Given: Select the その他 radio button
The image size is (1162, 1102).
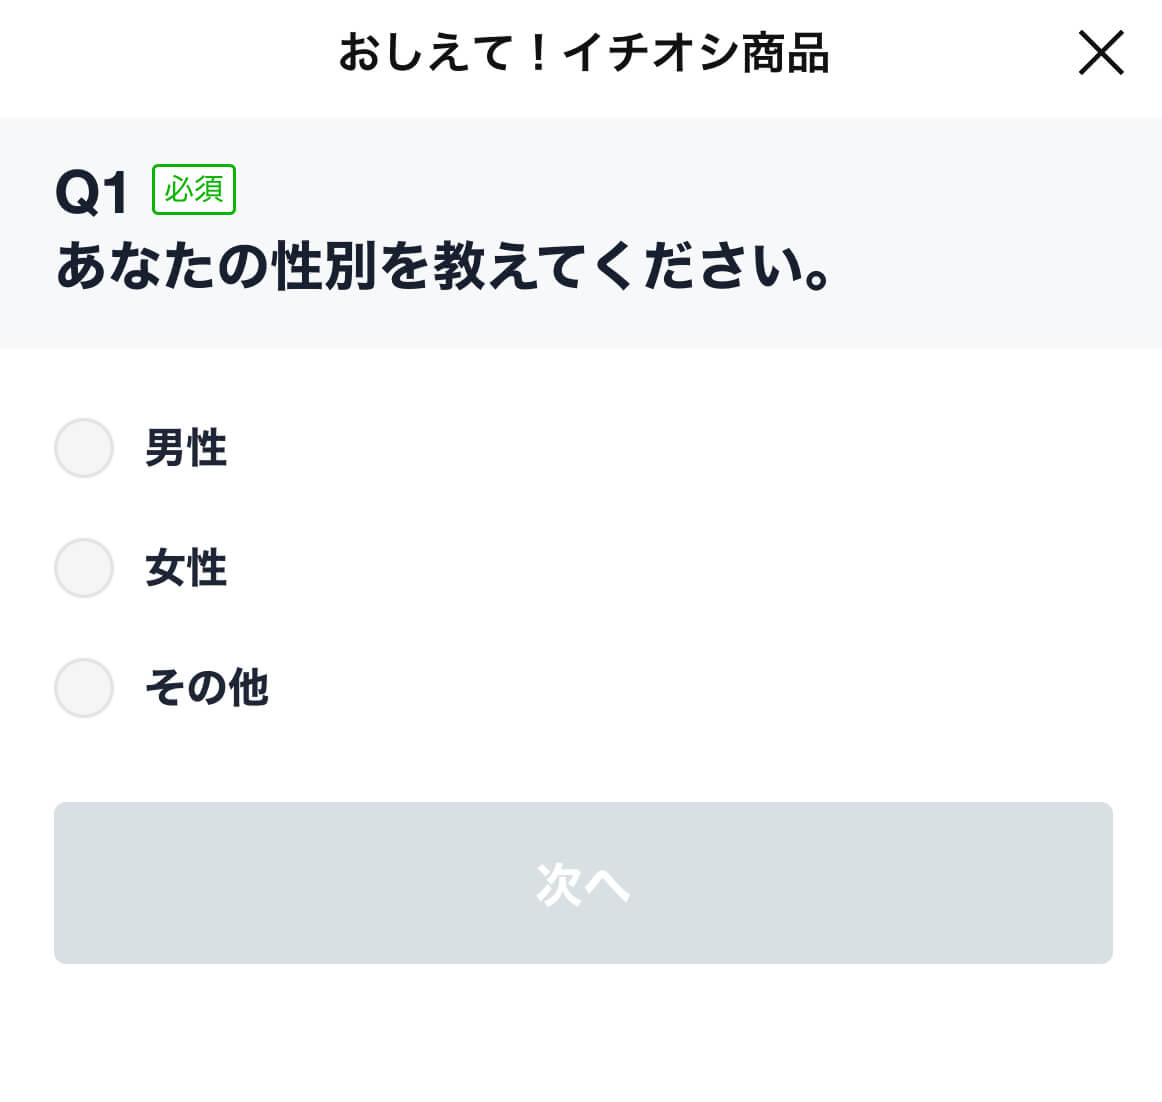Looking at the screenshot, I should [x=84, y=688].
